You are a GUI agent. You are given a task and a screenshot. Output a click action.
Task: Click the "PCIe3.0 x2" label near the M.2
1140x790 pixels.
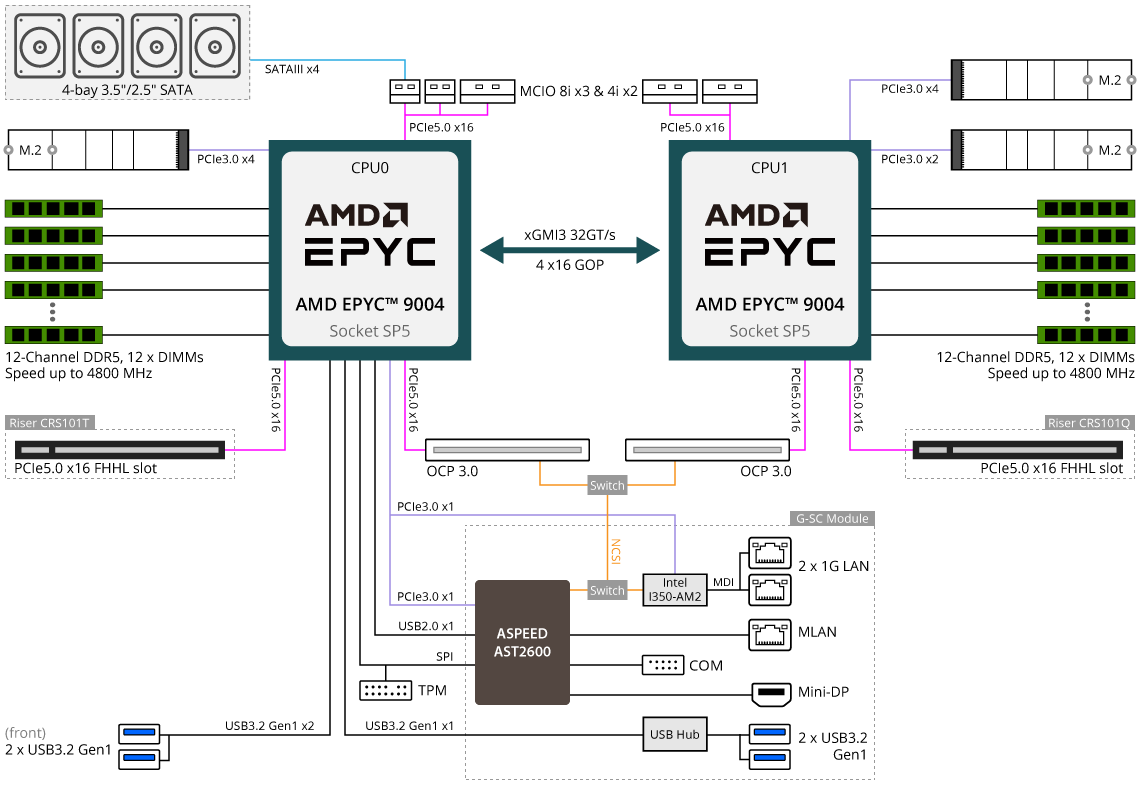point(910,158)
